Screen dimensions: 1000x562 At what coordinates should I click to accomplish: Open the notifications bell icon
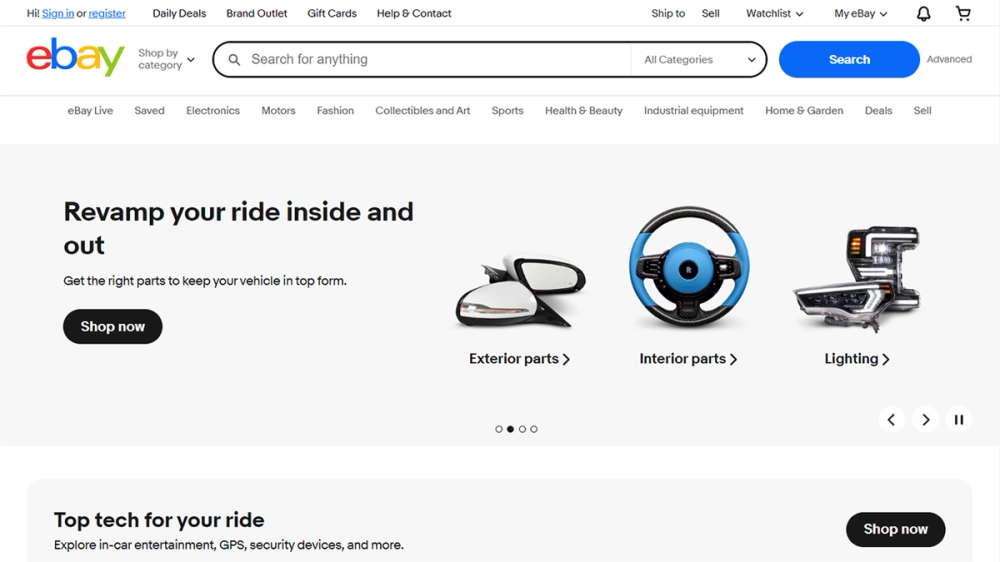pyautogui.click(x=923, y=13)
